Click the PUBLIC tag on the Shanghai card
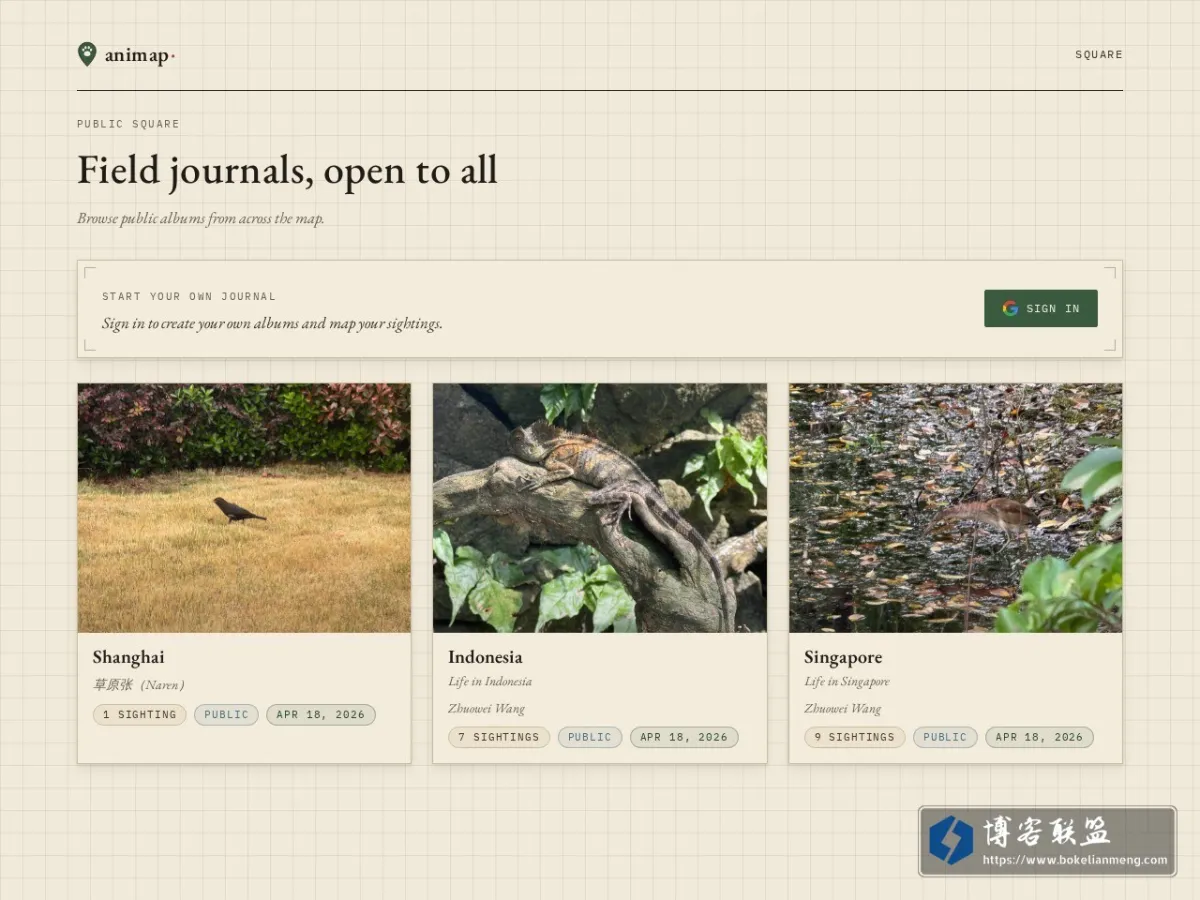This screenshot has width=1200, height=900. coord(226,715)
